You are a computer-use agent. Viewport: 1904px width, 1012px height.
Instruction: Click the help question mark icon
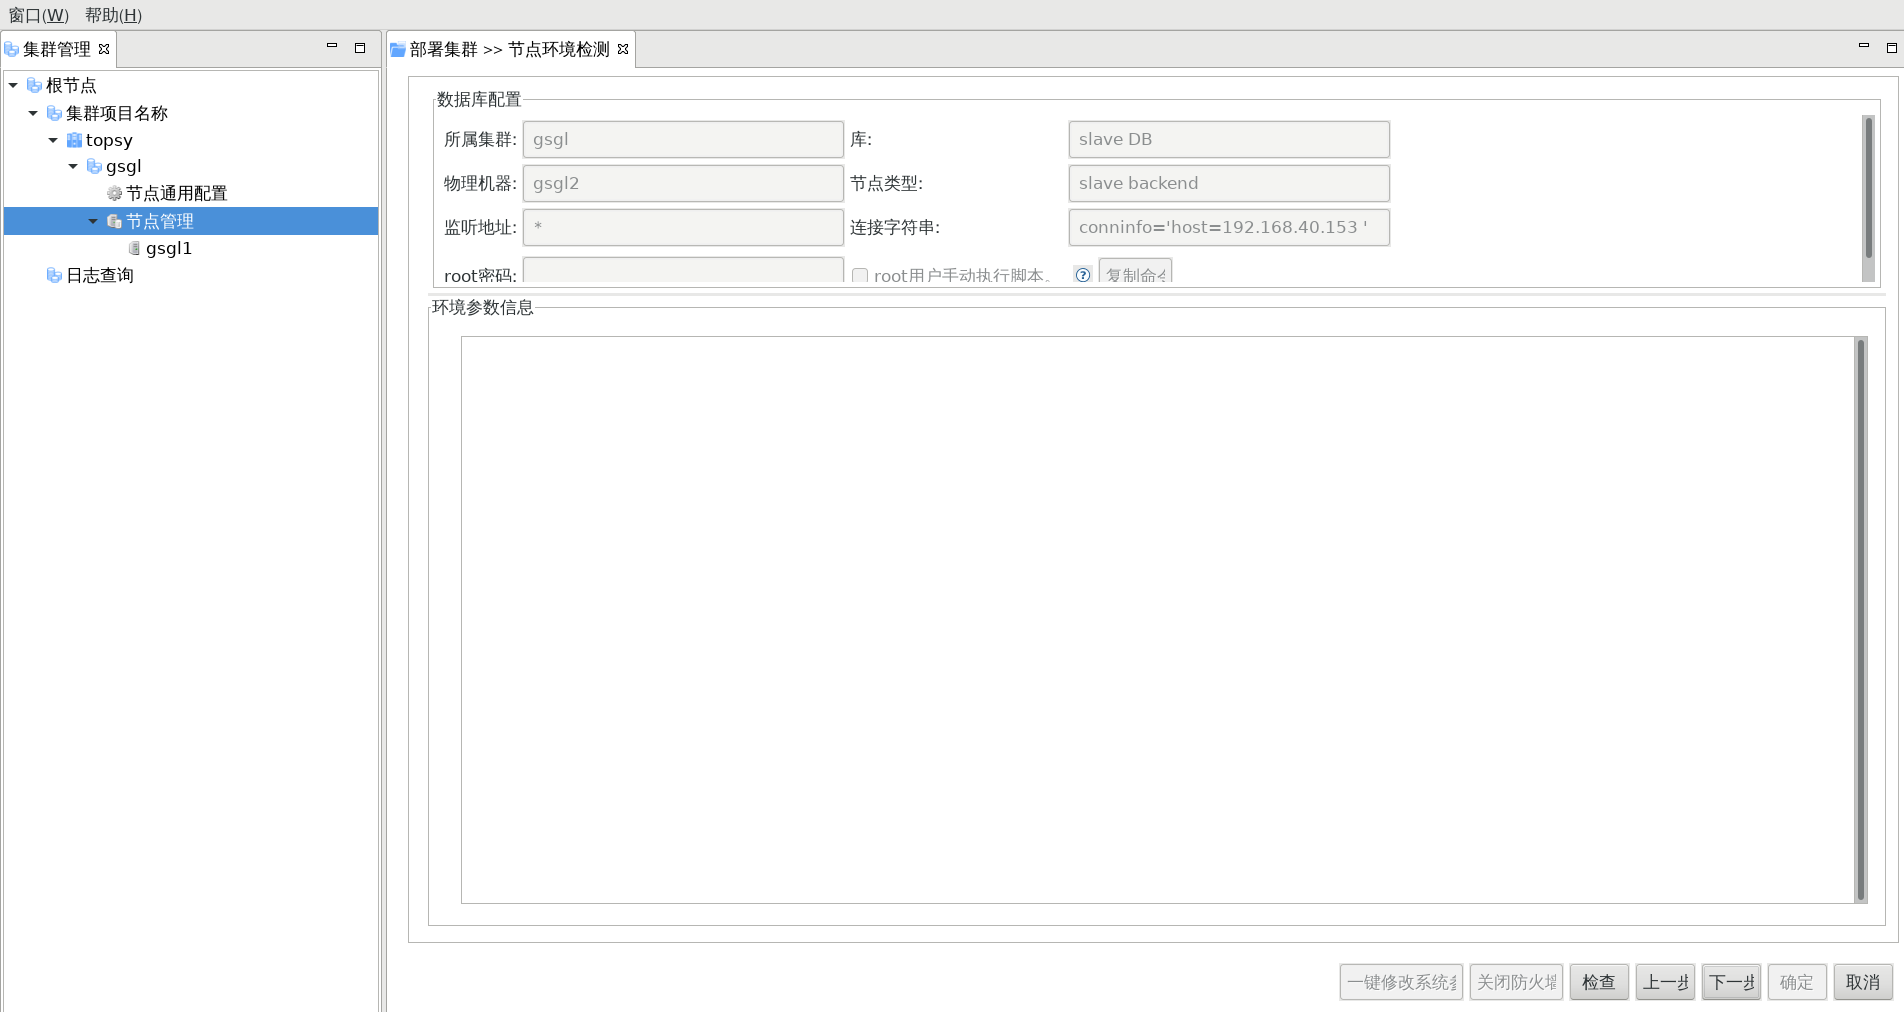[1082, 275]
